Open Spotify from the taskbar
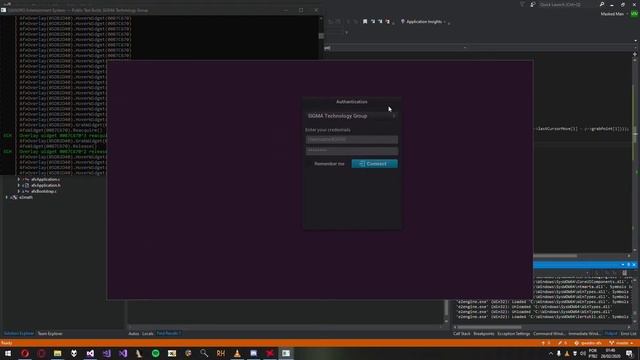This screenshot has height=360, width=640. 156,353
